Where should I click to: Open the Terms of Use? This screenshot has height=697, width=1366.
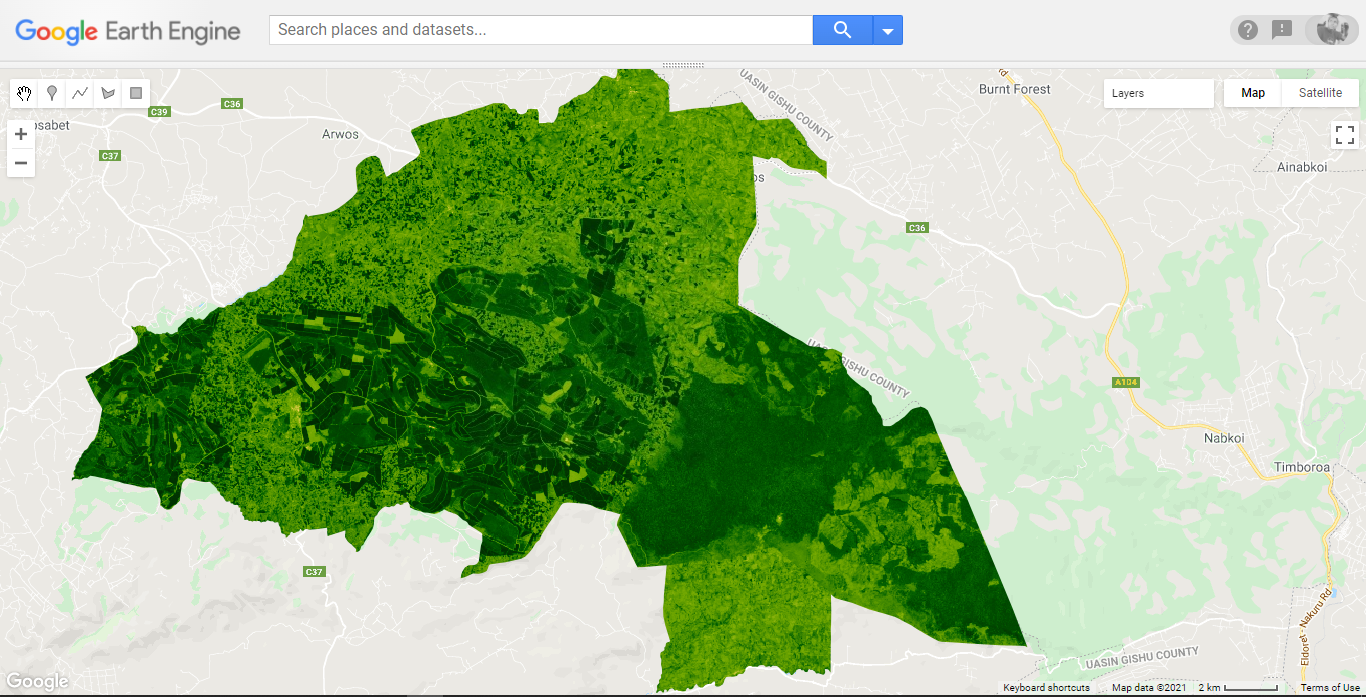tap(1328, 687)
